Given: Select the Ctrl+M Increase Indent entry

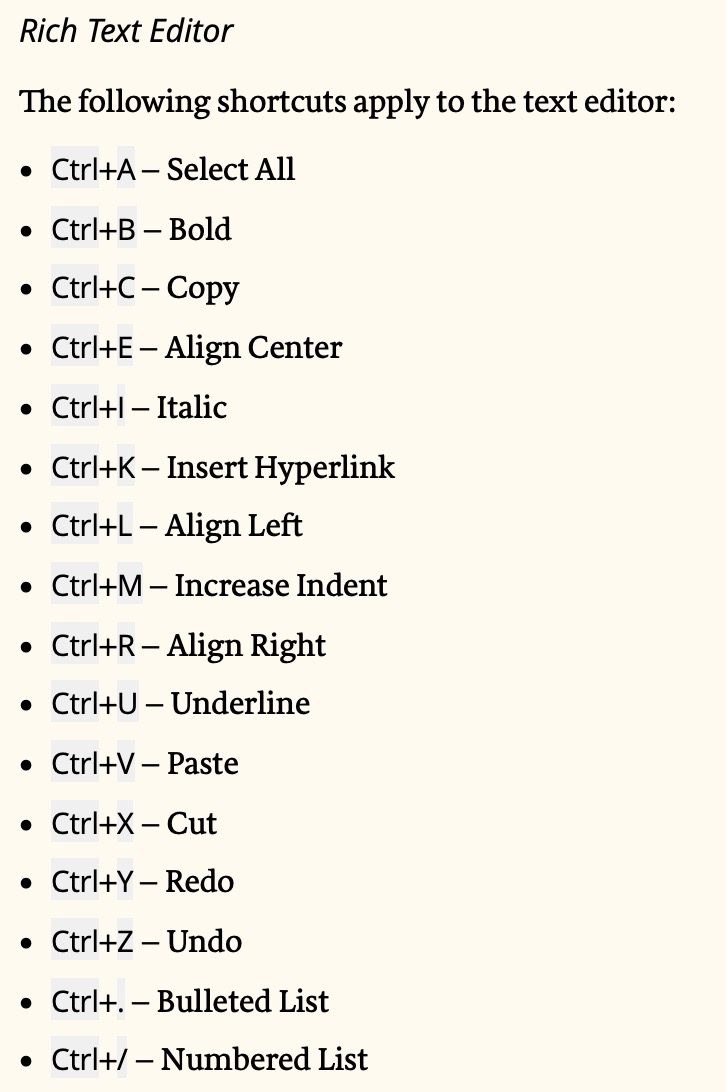Looking at the screenshot, I should (219, 586).
